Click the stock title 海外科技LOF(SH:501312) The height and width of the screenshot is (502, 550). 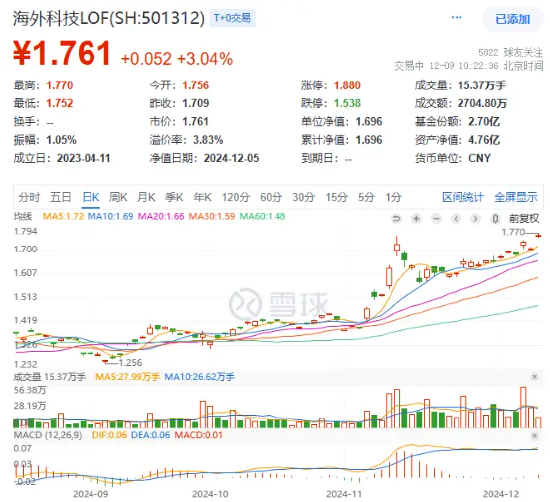[109, 18]
